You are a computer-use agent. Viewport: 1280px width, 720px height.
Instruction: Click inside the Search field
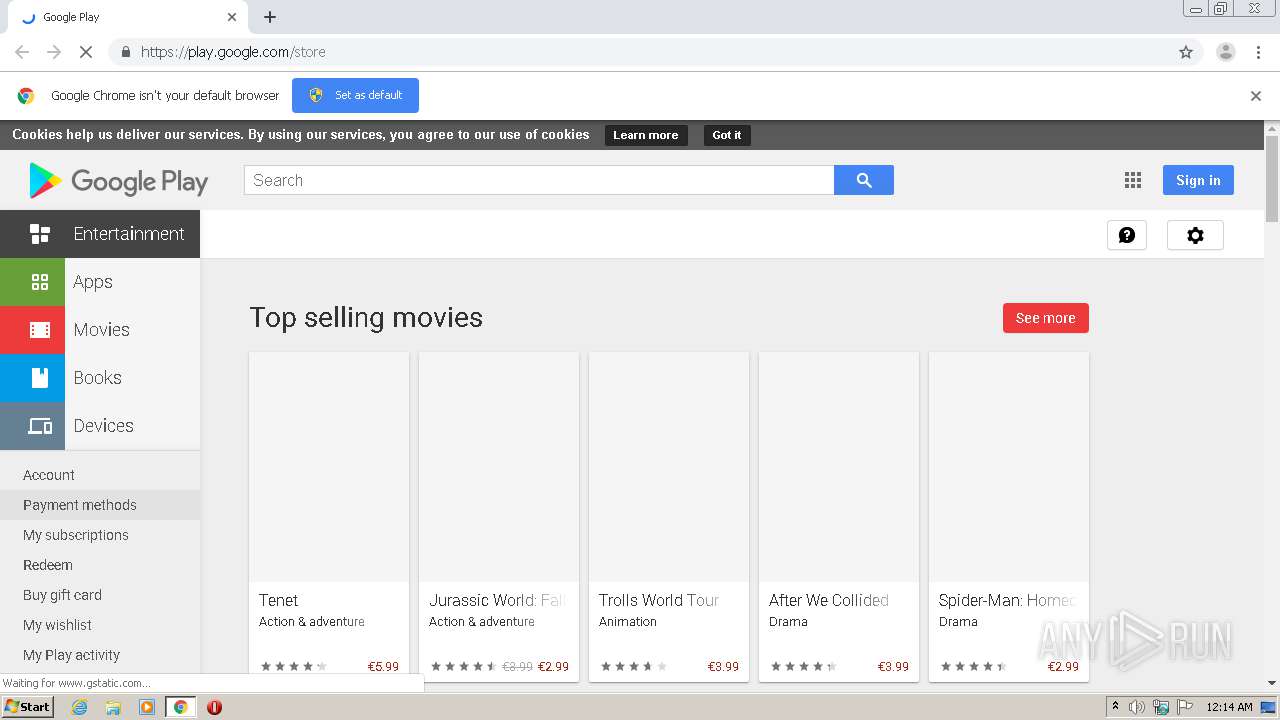tap(538, 180)
